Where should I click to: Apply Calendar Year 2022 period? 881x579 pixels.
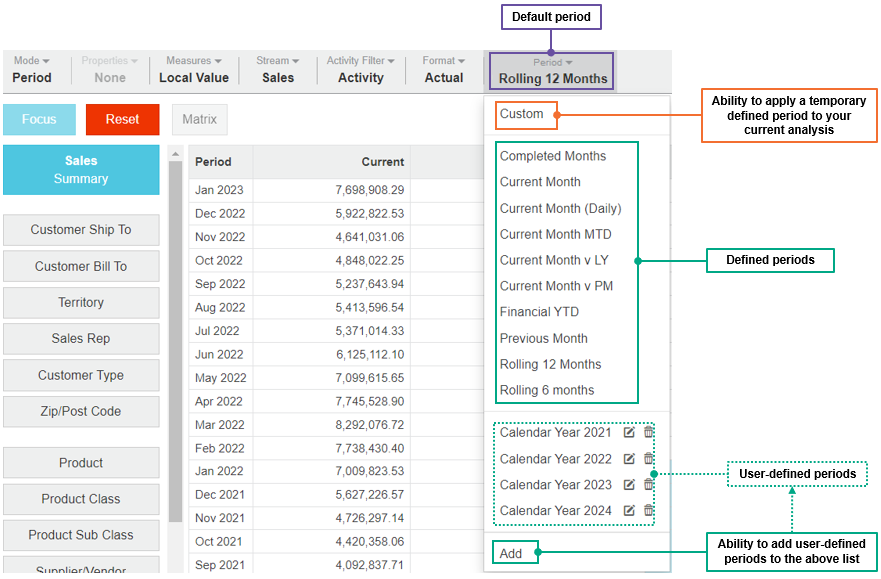point(555,459)
